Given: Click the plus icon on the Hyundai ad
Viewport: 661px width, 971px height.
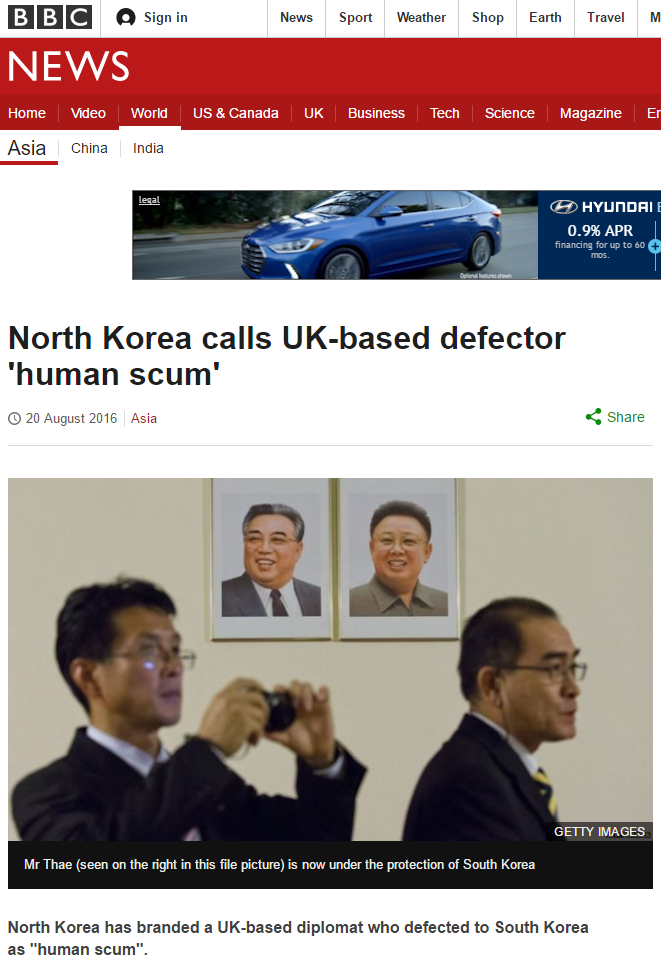Looking at the screenshot, I should coord(655,246).
